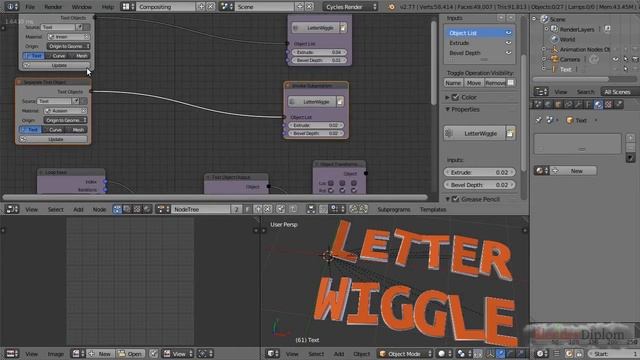Click the NodeTree name field
This screenshot has height=360, width=640.
coord(200,209)
